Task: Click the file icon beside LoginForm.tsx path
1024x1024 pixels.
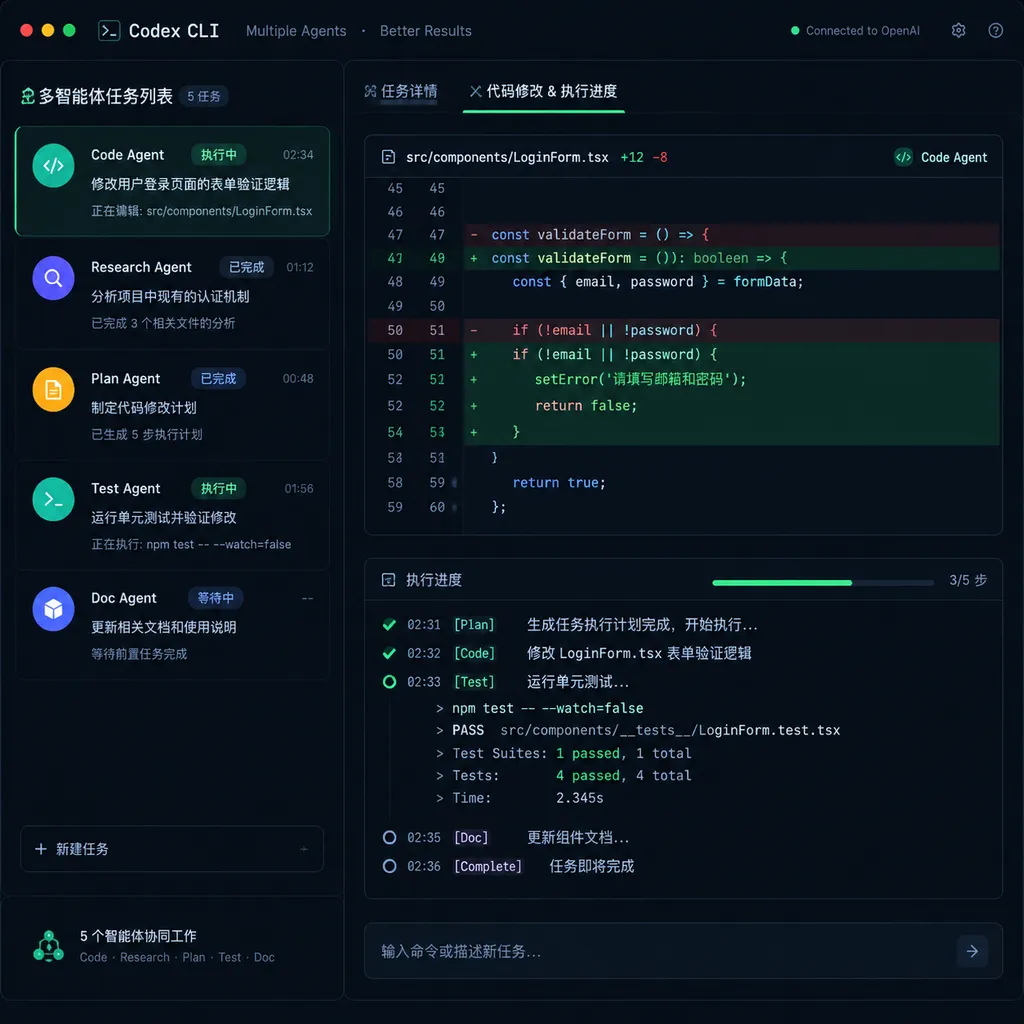Action: tap(388, 157)
